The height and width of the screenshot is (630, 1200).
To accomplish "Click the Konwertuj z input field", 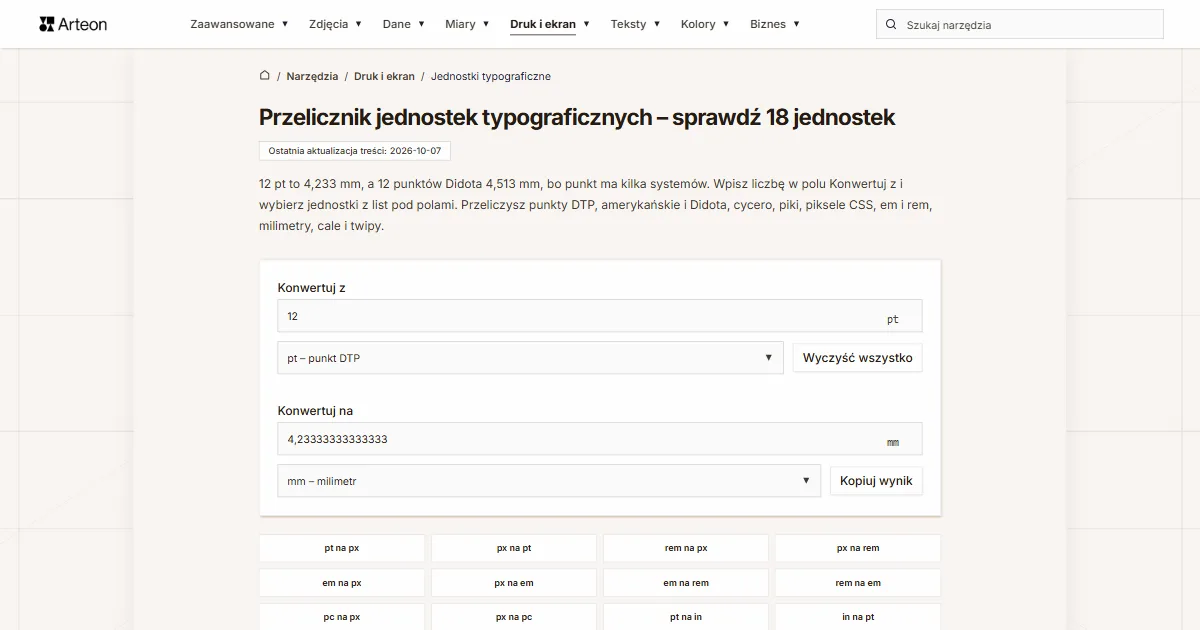I will (600, 316).
